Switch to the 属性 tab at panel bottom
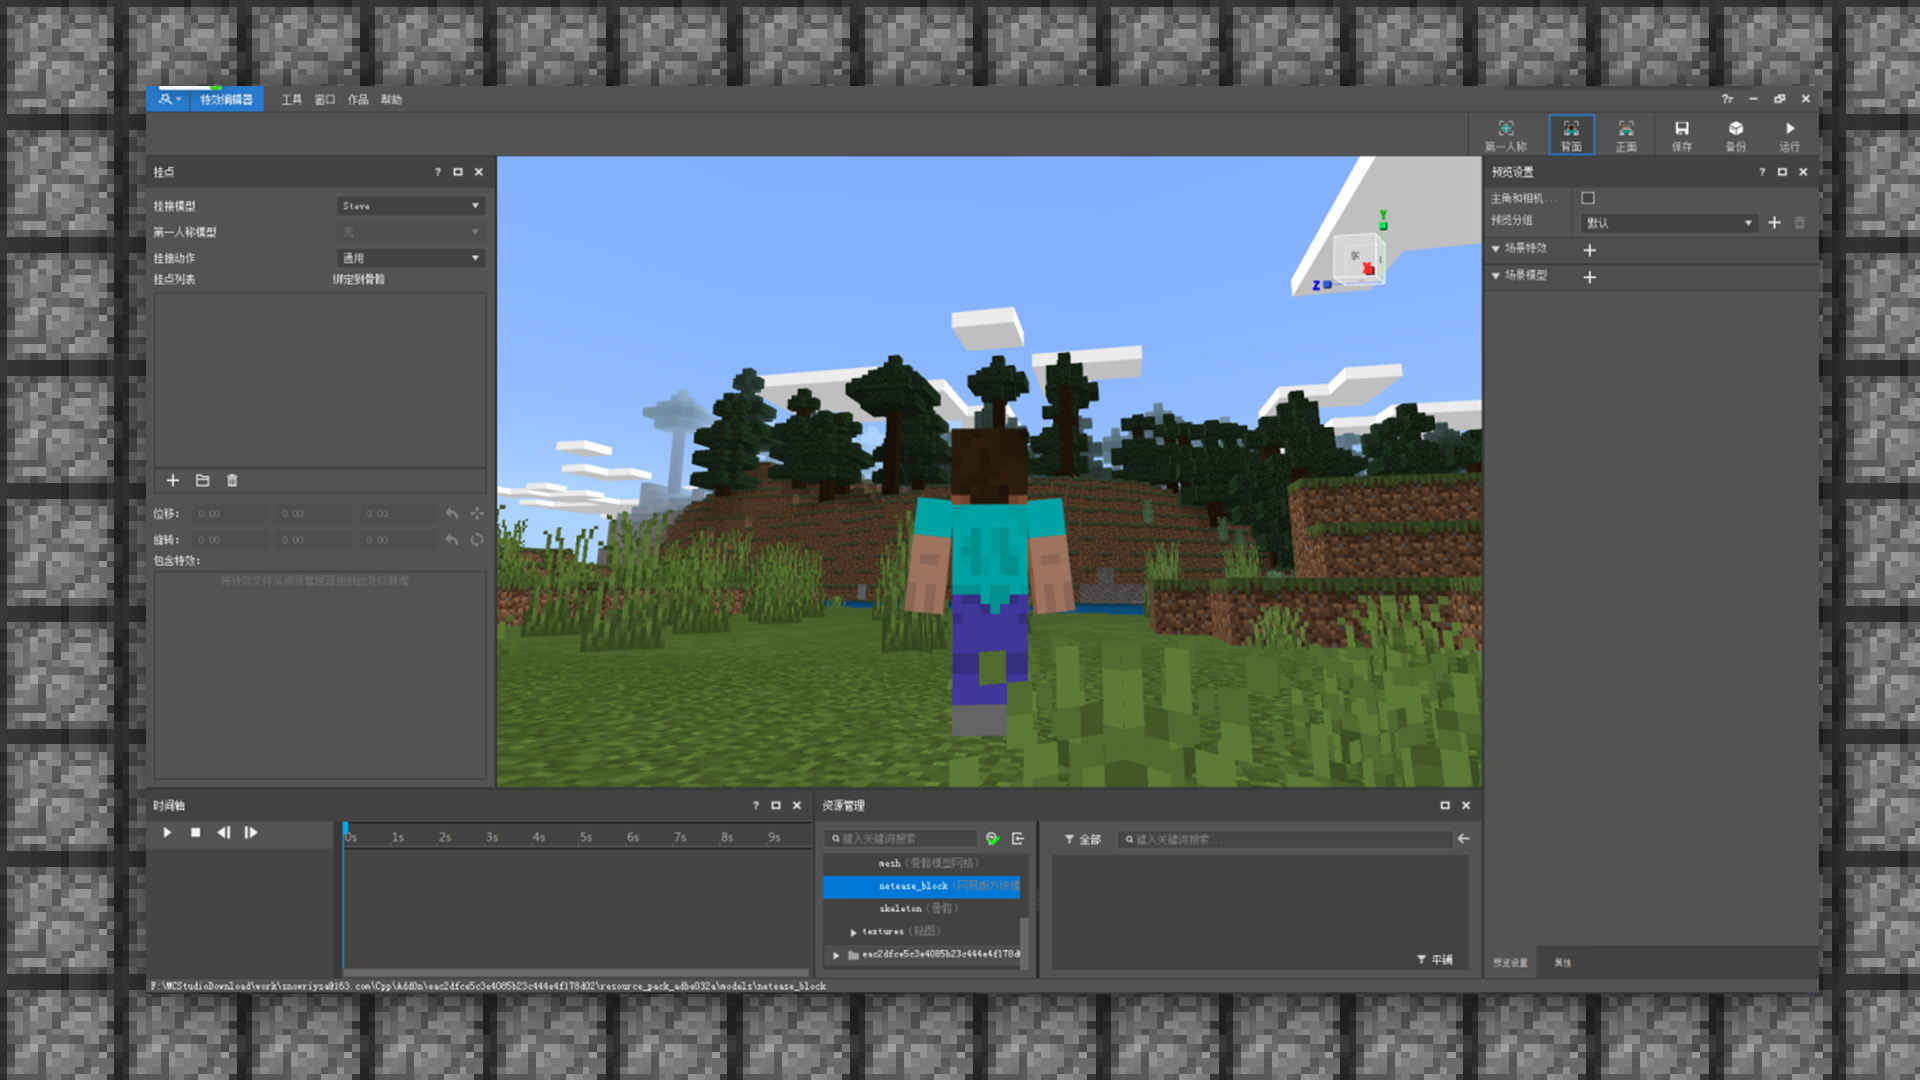Screen dimensions: 1920x1080 point(1563,963)
